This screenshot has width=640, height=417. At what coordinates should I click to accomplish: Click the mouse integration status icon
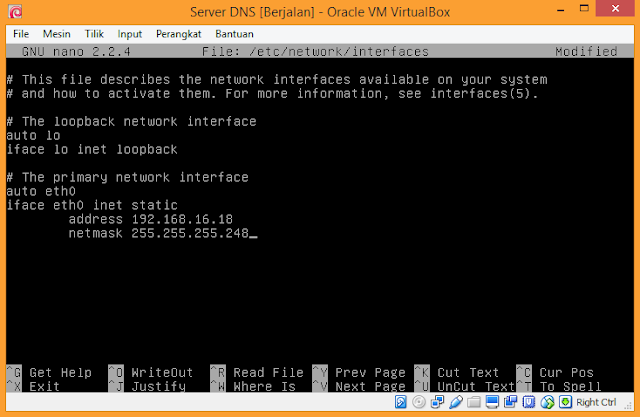point(547,402)
